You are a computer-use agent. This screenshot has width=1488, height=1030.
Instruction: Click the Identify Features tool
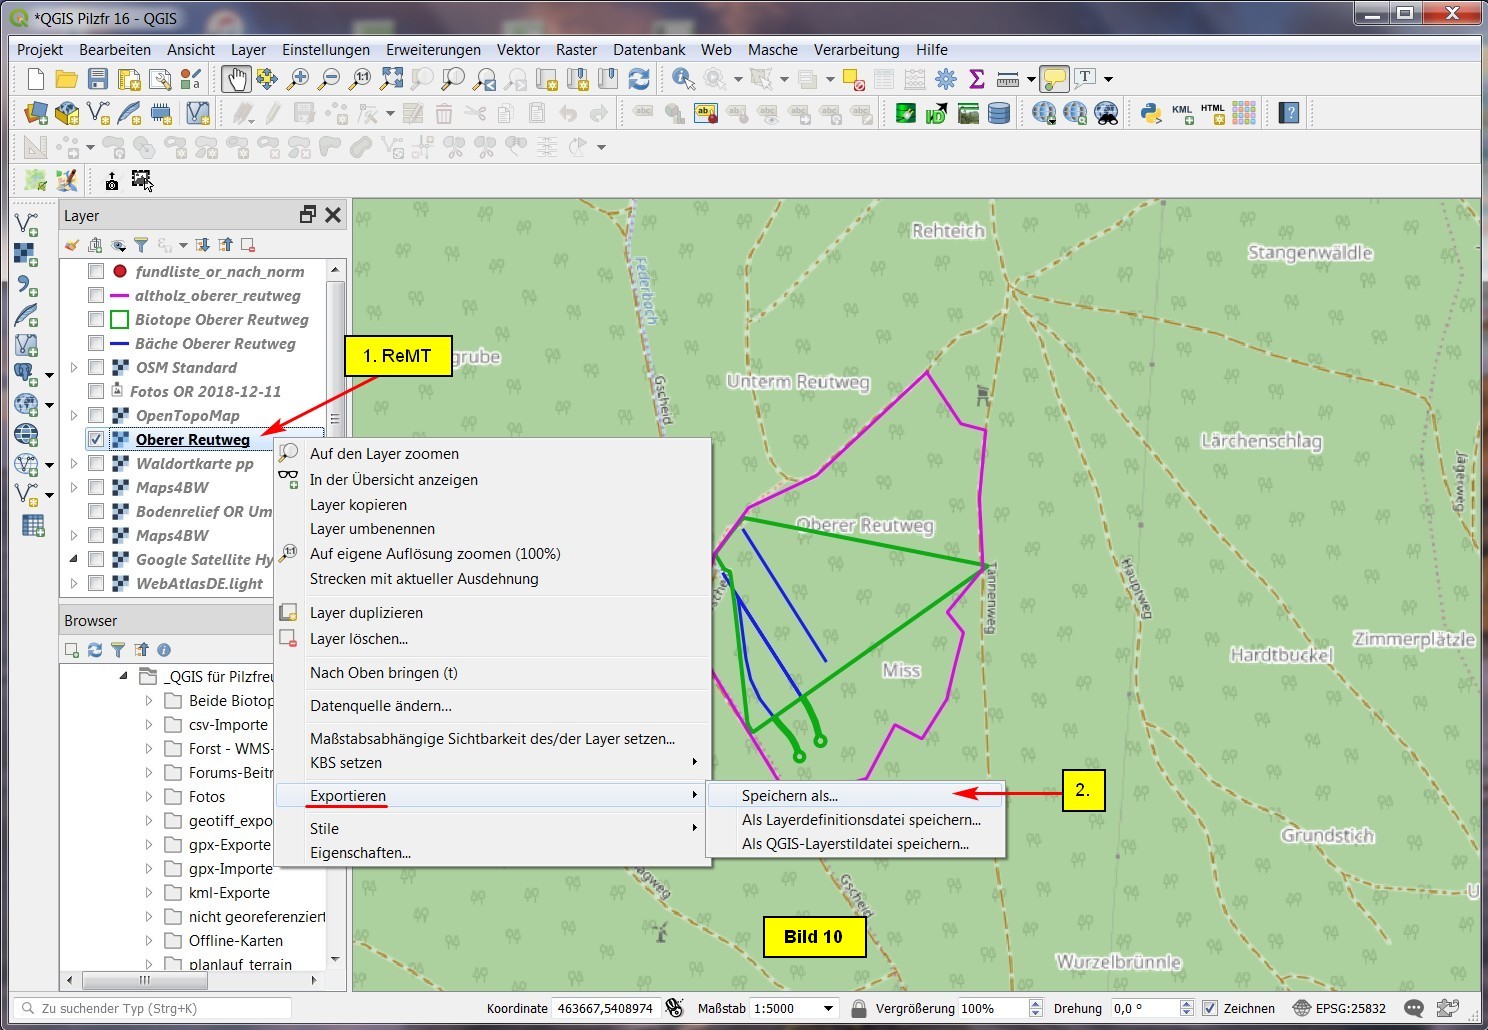click(683, 79)
